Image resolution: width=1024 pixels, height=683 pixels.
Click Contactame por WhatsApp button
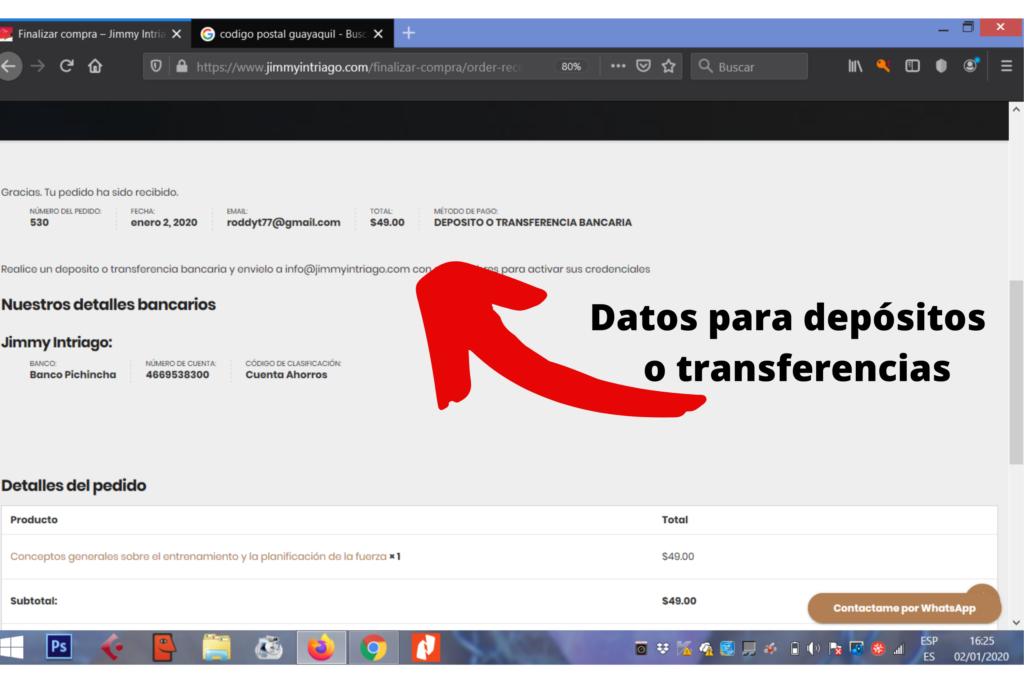[x=904, y=608]
